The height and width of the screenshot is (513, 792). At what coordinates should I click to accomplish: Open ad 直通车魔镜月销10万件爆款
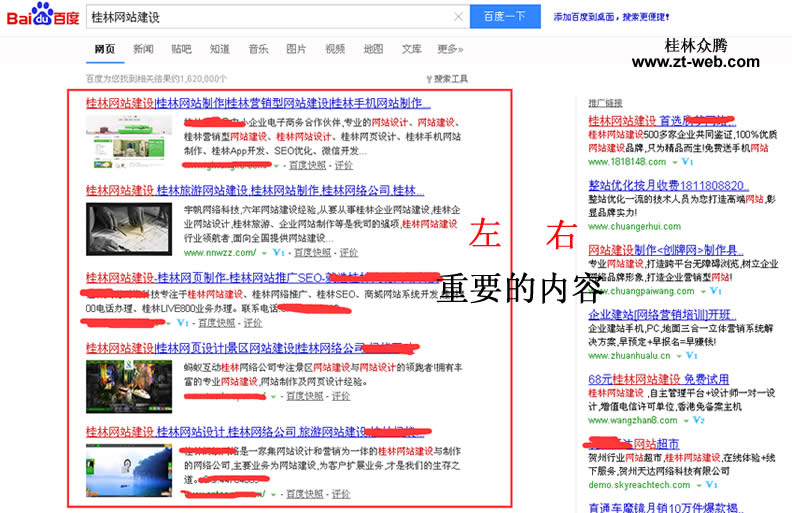[x=666, y=507]
